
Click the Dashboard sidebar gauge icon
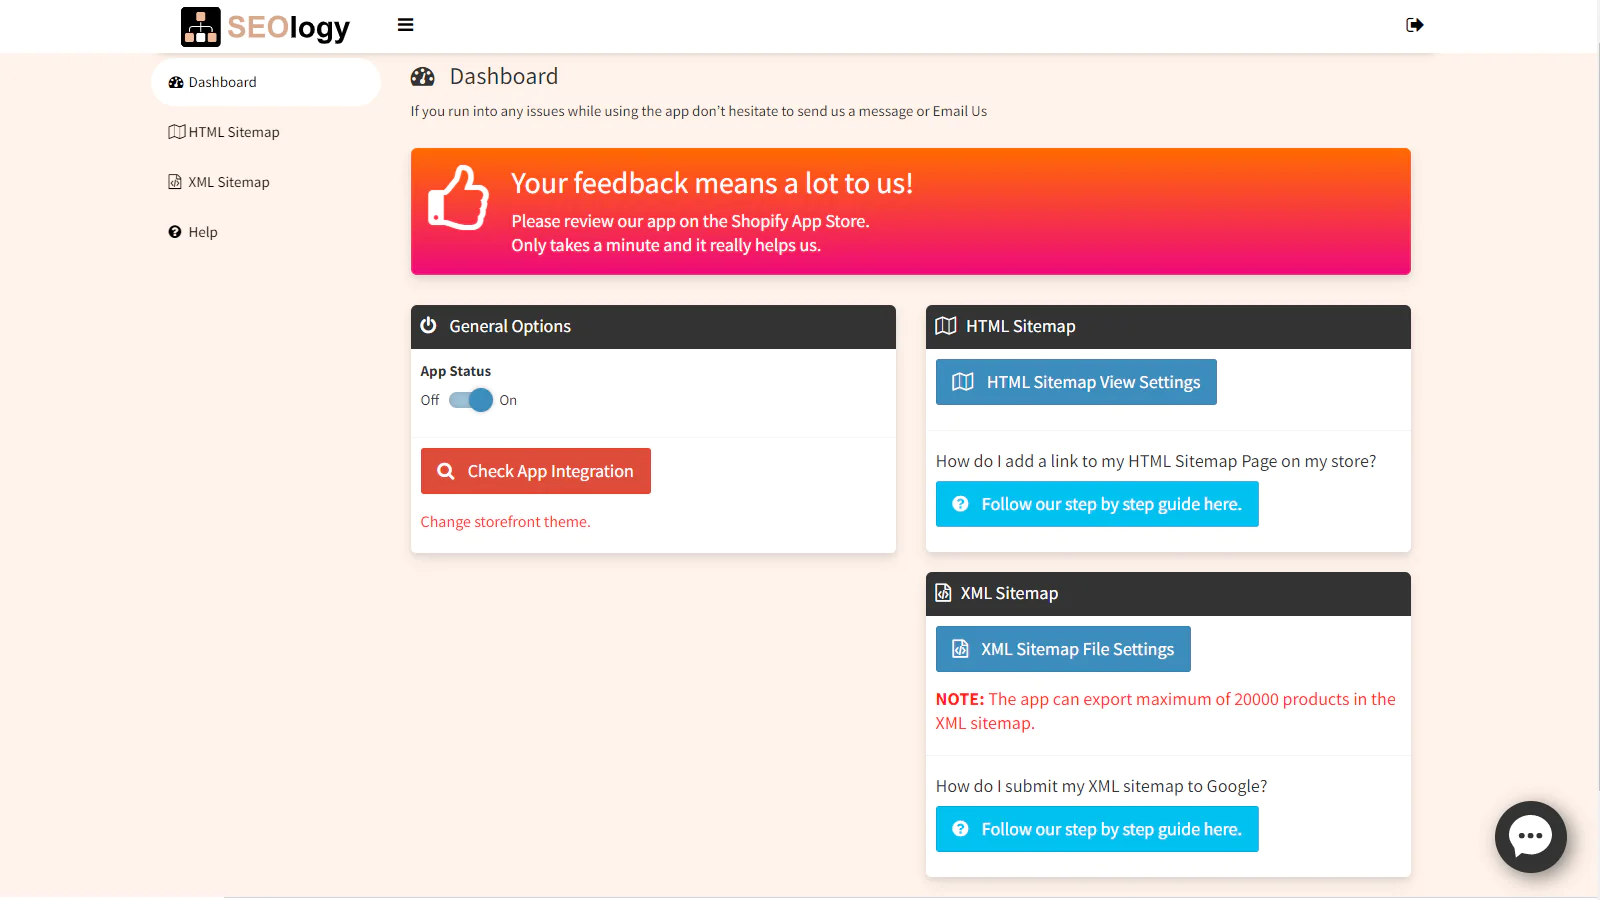point(176,82)
